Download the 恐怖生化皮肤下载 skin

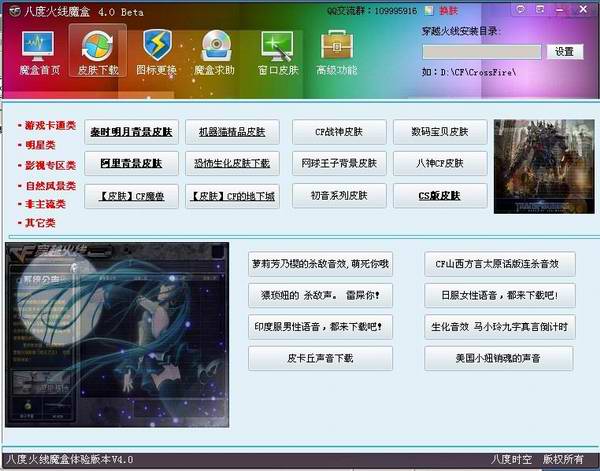pyautogui.click(x=233, y=163)
